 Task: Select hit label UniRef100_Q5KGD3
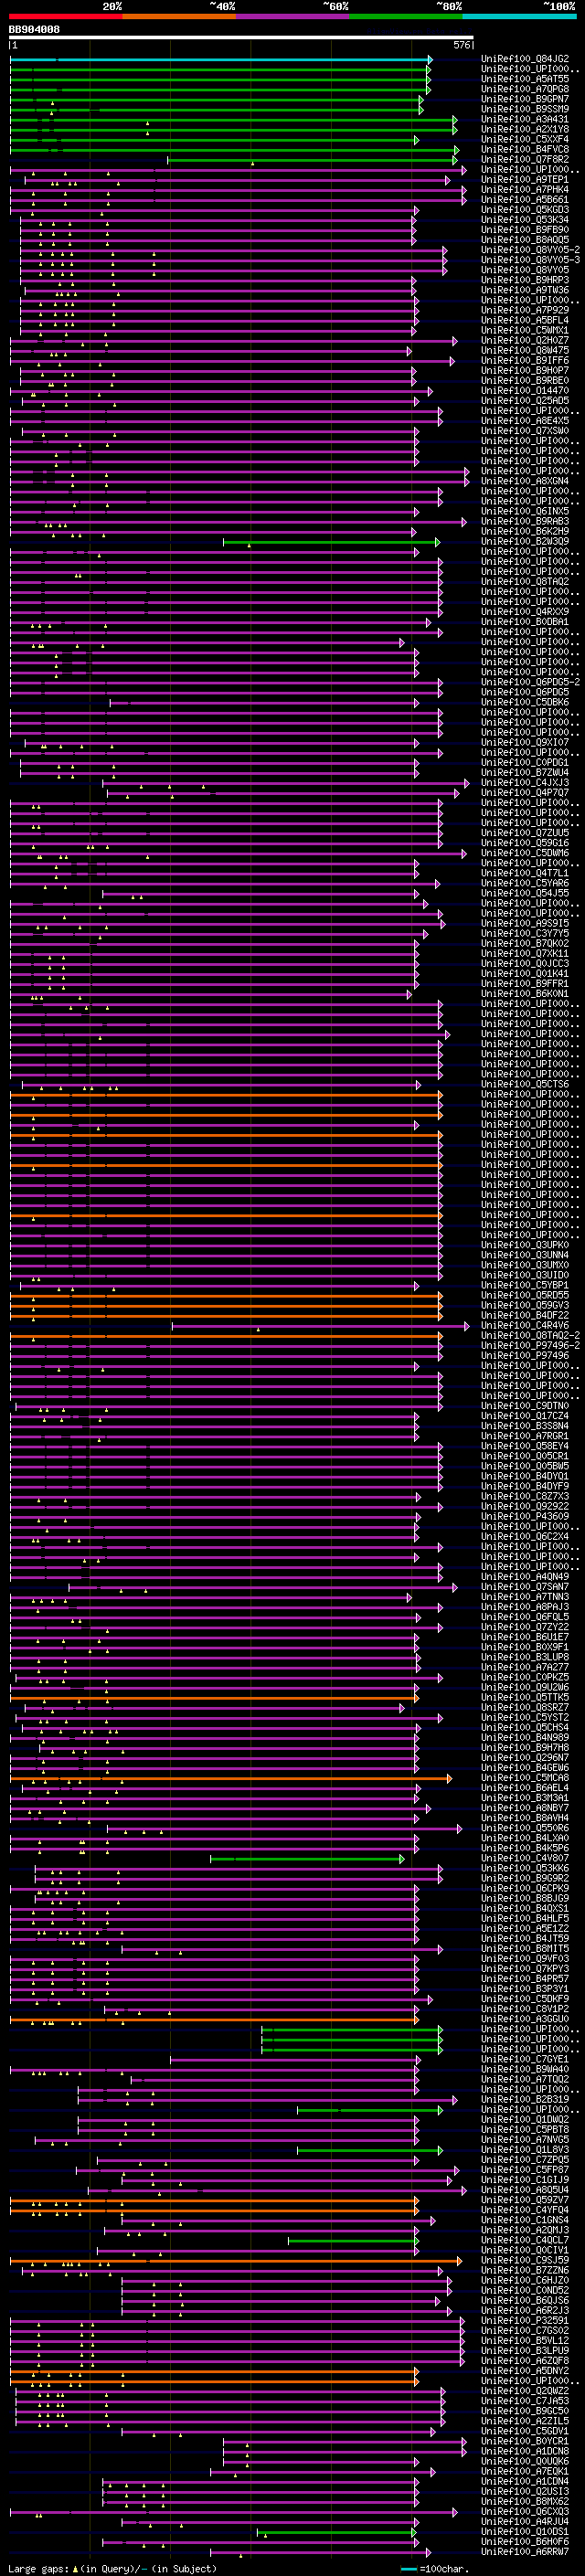tap(525, 210)
